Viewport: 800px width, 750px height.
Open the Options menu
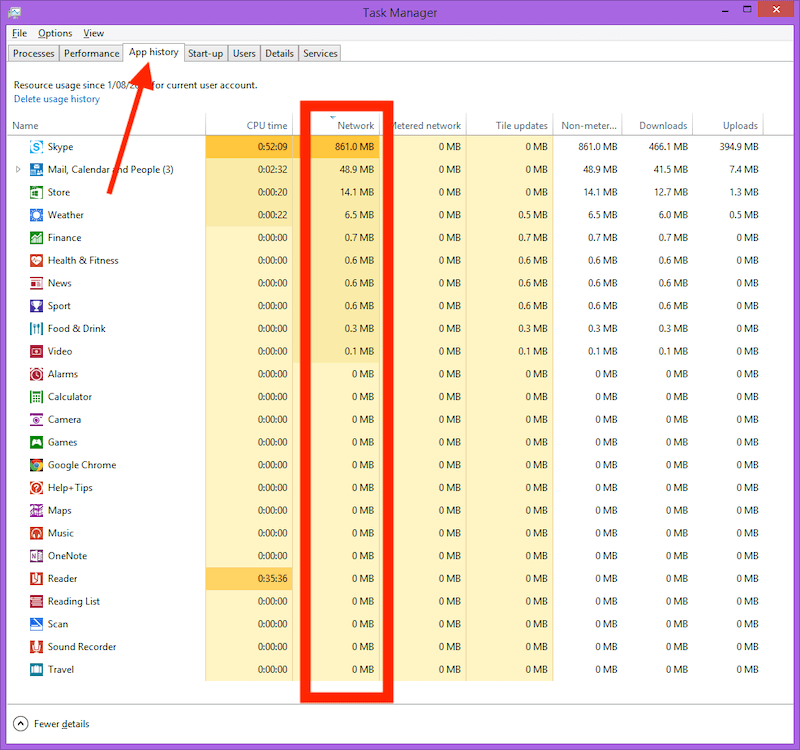coord(55,33)
